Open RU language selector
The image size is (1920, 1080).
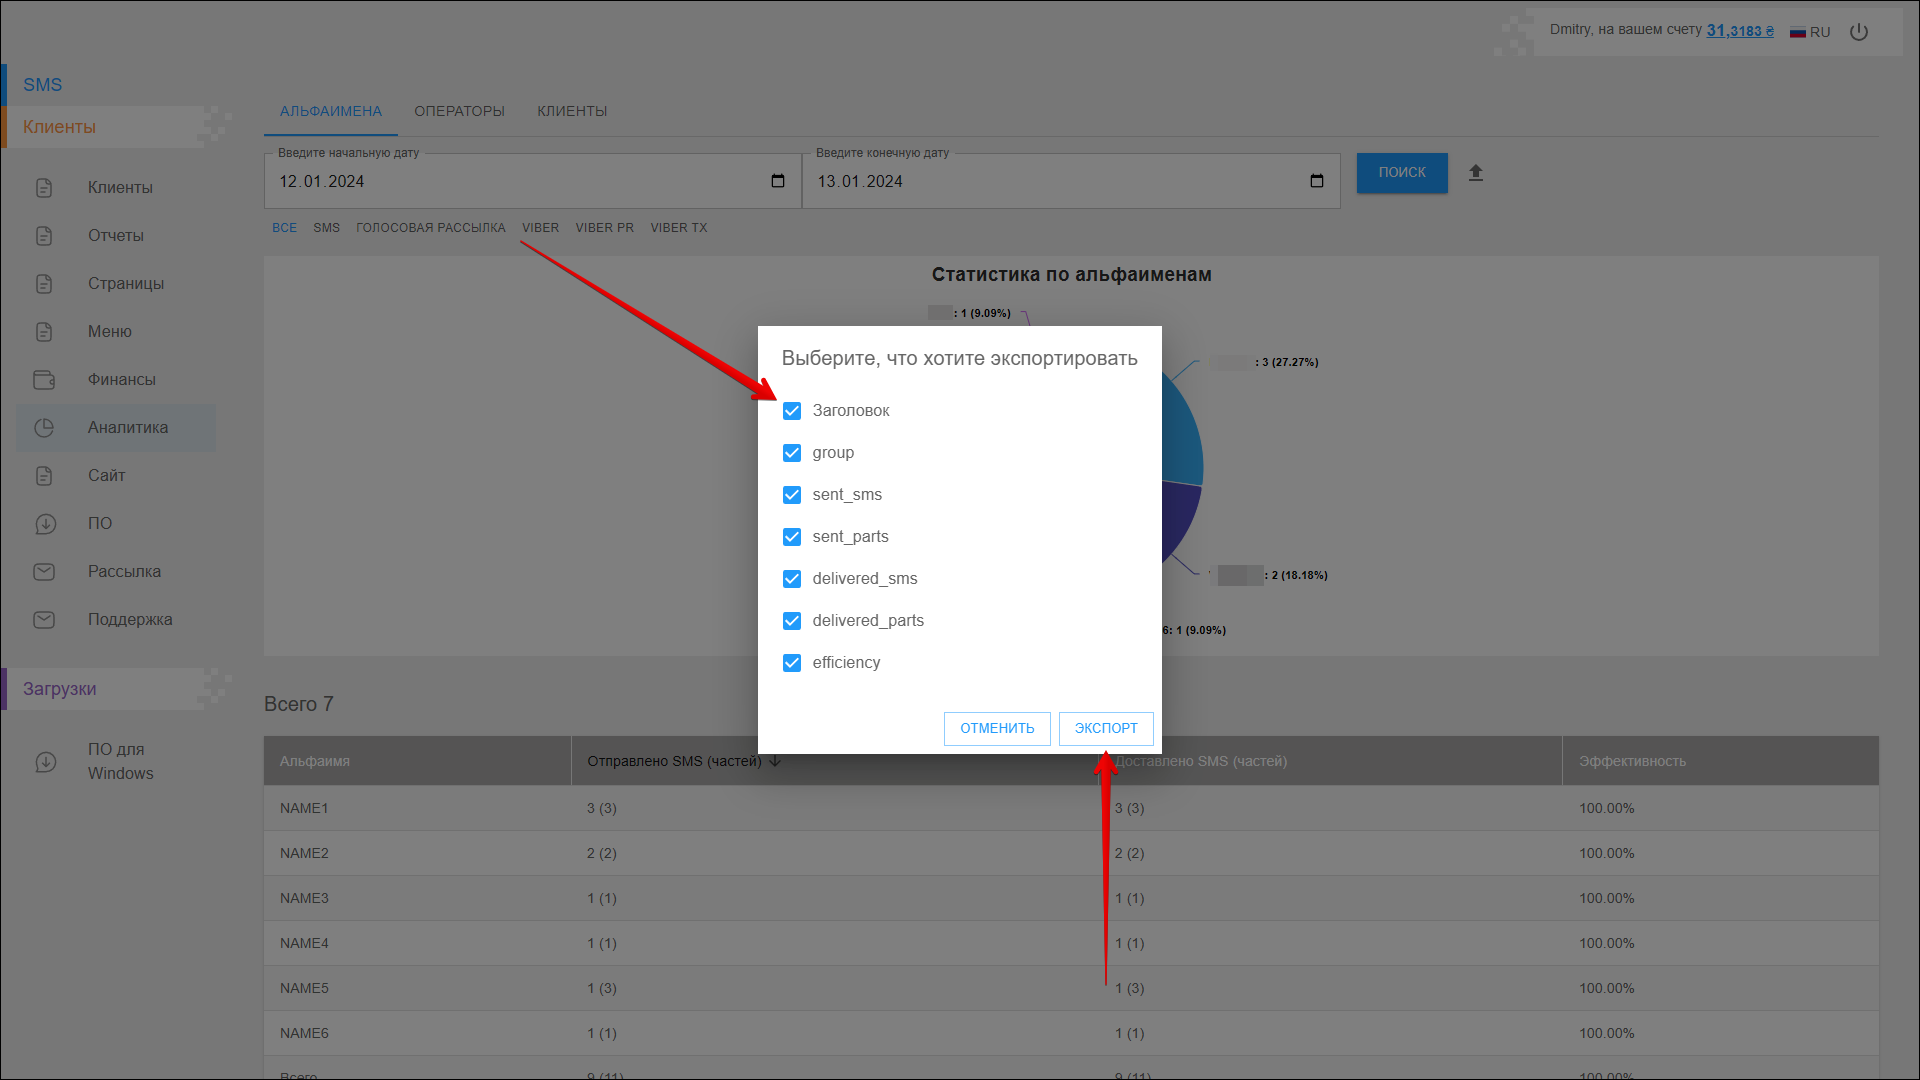coord(1810,32)
